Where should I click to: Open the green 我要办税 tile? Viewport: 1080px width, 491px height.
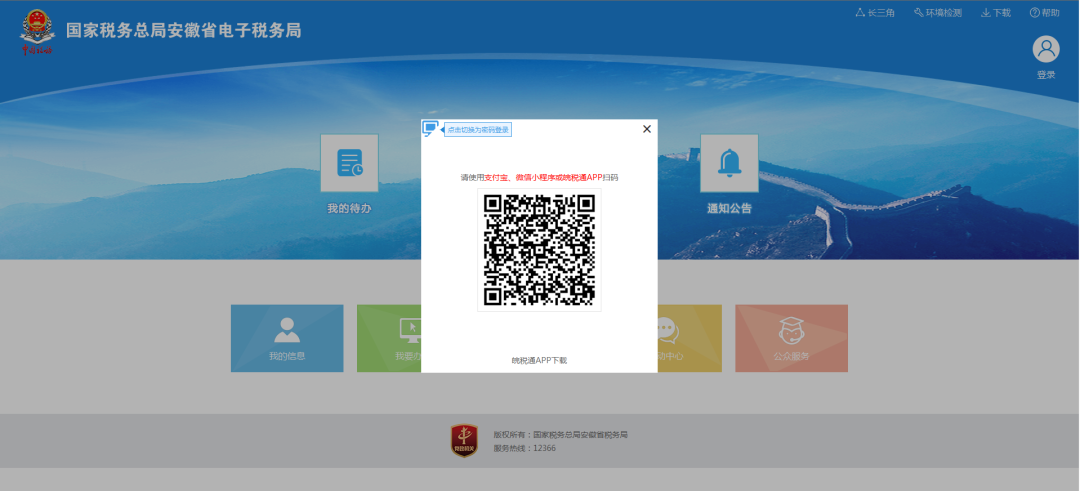pyautogui.click(x=389, y=338)
